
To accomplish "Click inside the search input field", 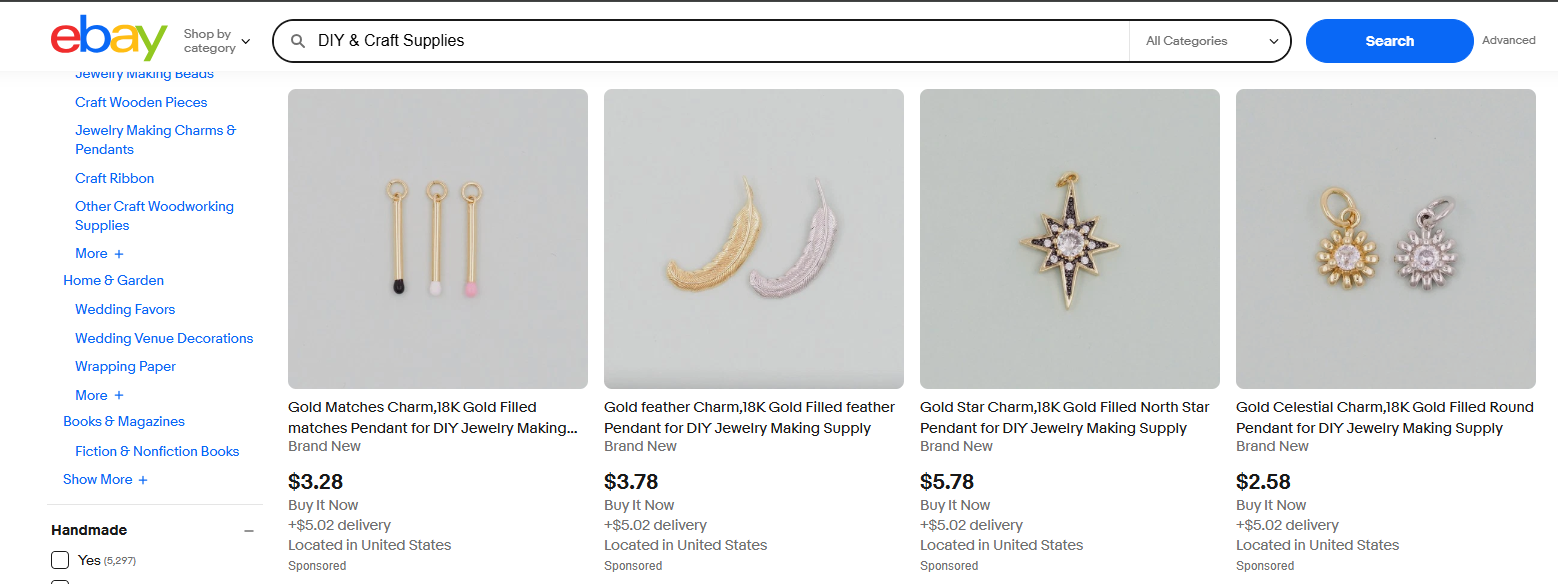I will 700,41.
